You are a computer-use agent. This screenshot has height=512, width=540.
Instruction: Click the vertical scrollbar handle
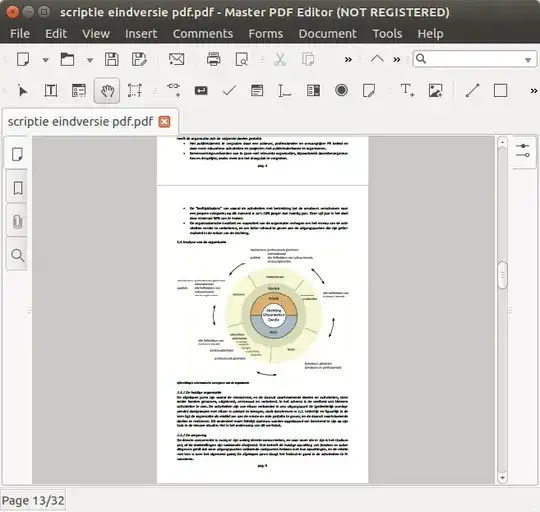502,275
